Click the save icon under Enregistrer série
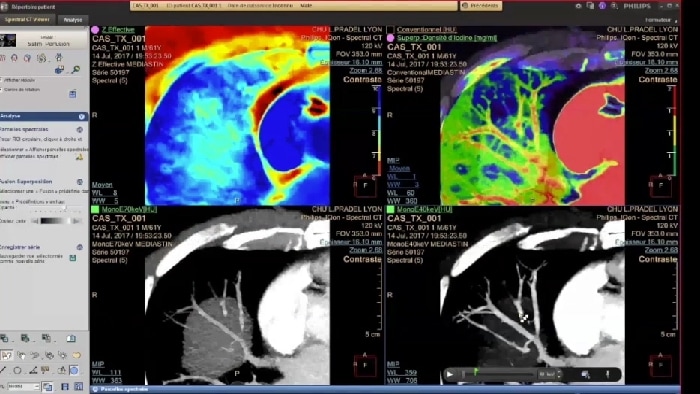The image size is (700, 394). (x=73, y=258)
